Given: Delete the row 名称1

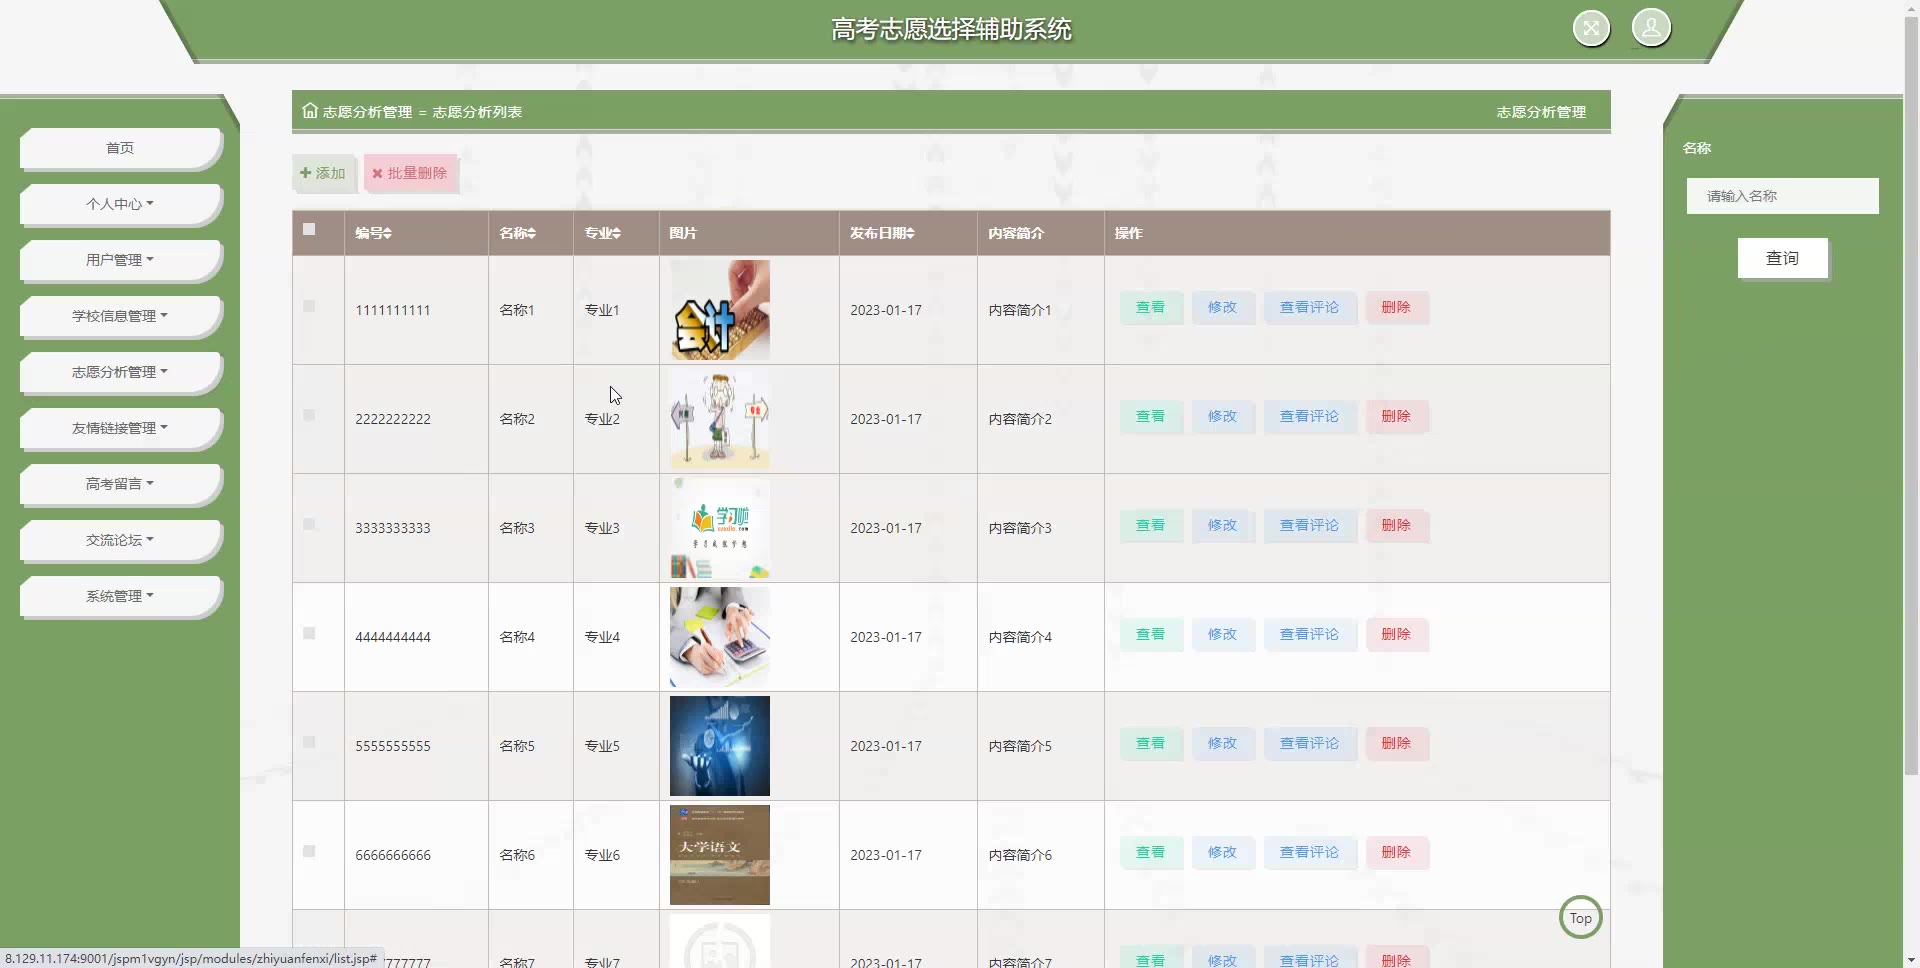Looking at the screenshot, I should (1396, 307).
